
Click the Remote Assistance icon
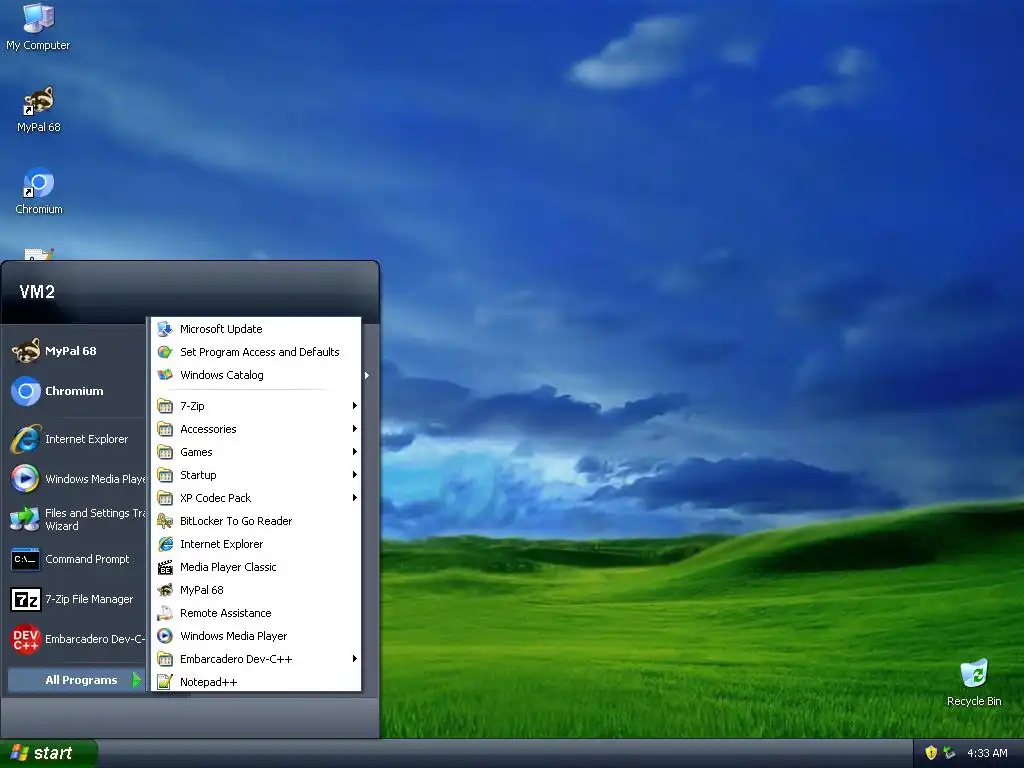pos(165,613)
